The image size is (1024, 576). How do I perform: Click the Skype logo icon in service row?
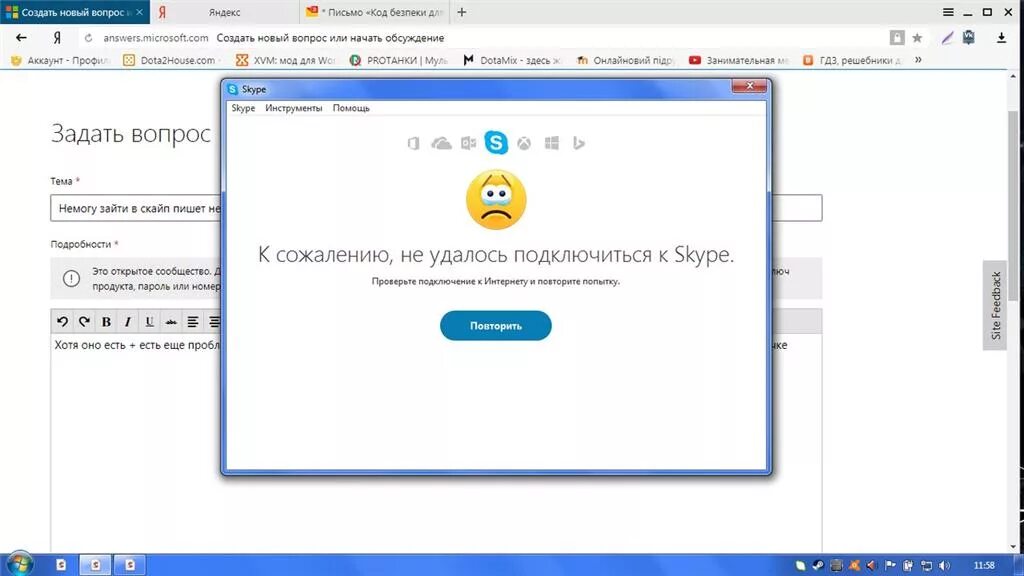(496, 142)
